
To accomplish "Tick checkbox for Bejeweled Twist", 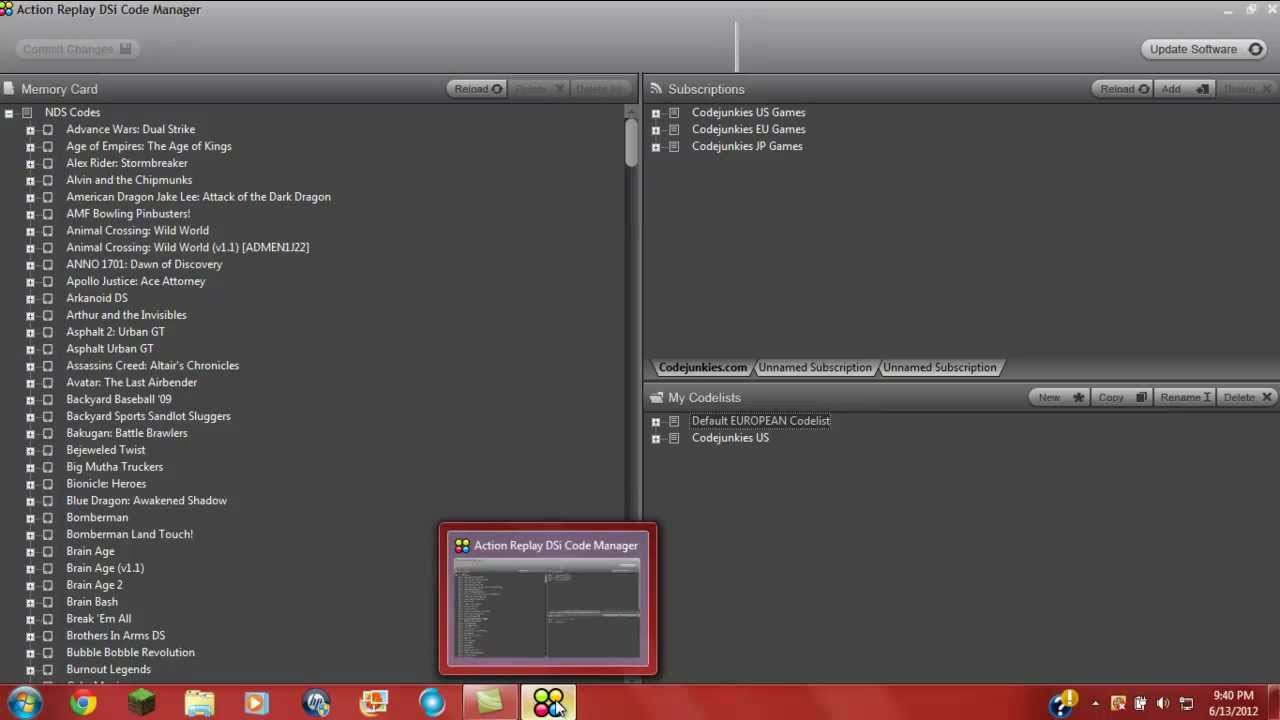I will 47,450.
